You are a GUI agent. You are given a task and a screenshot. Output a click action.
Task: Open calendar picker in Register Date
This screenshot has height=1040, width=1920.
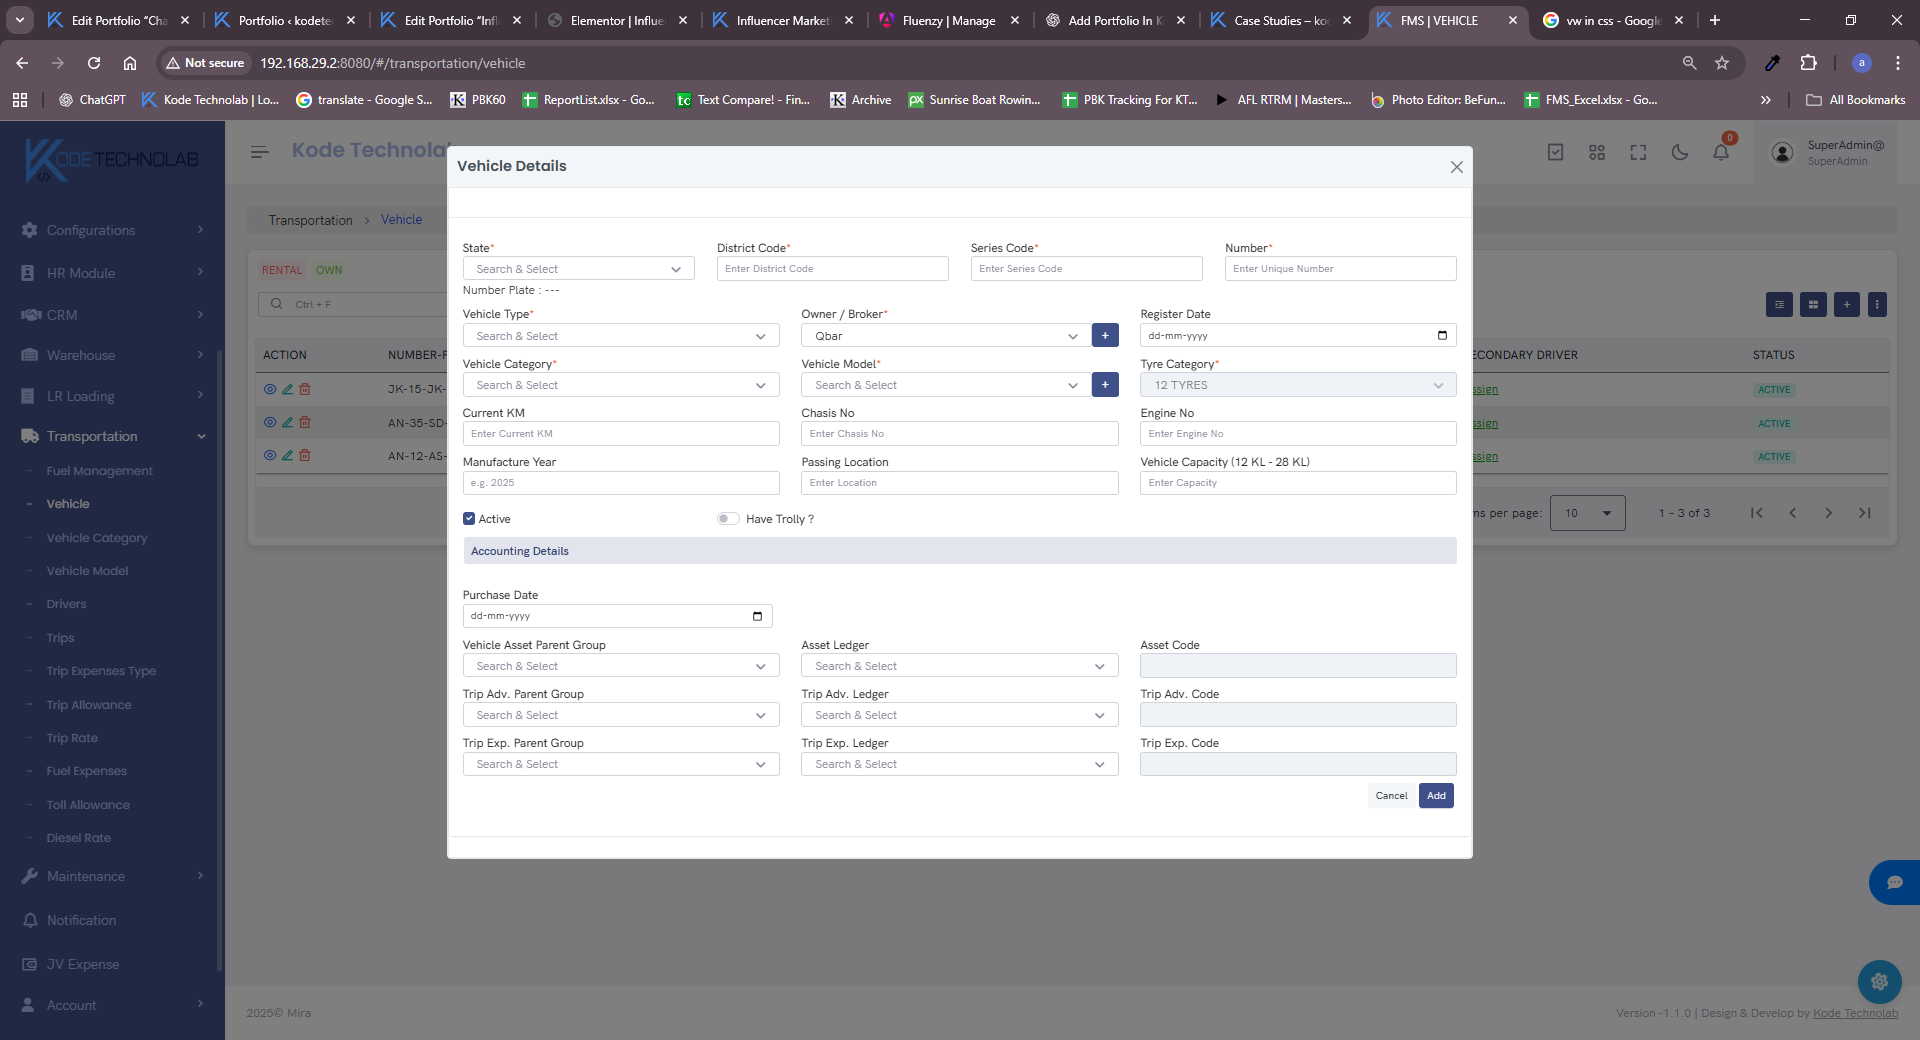pos(1442,336)
